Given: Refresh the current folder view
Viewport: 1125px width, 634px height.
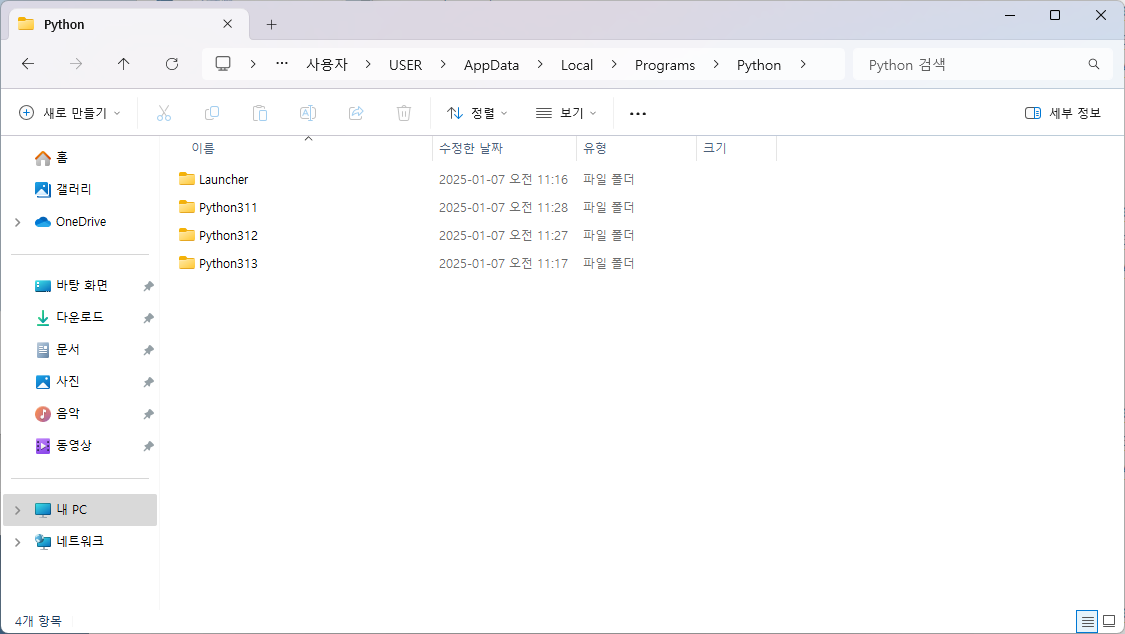Looking at the screenshot, I should 171,64.
